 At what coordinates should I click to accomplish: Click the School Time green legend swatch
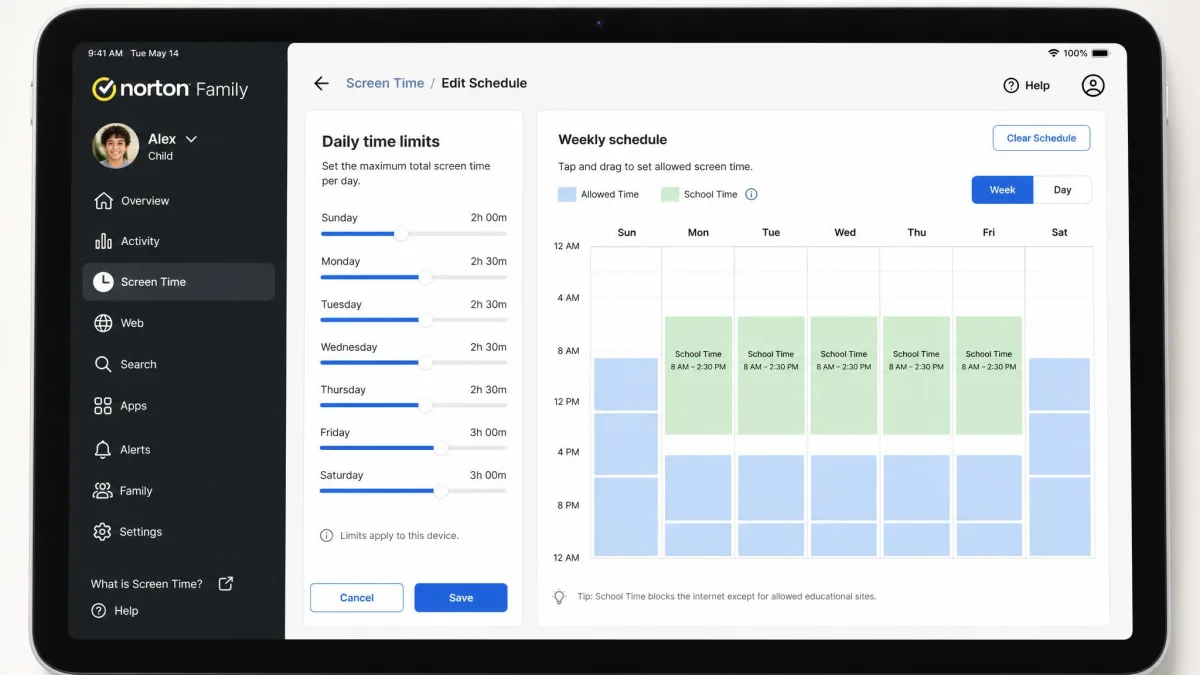[670, 194]
